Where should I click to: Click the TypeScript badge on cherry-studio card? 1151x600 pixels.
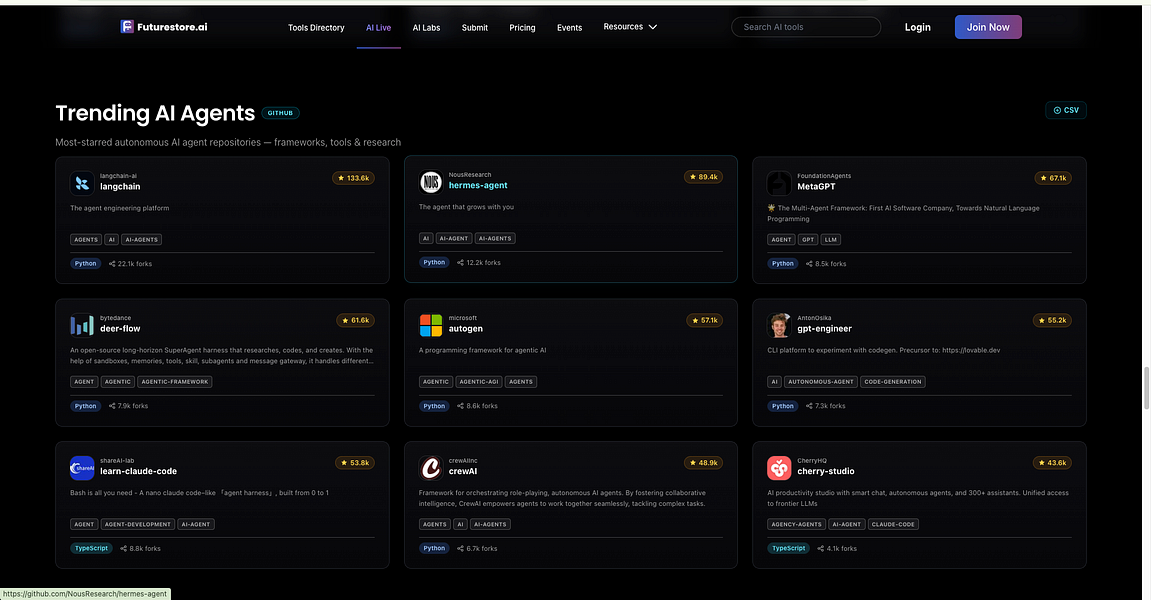click(788, 549)
